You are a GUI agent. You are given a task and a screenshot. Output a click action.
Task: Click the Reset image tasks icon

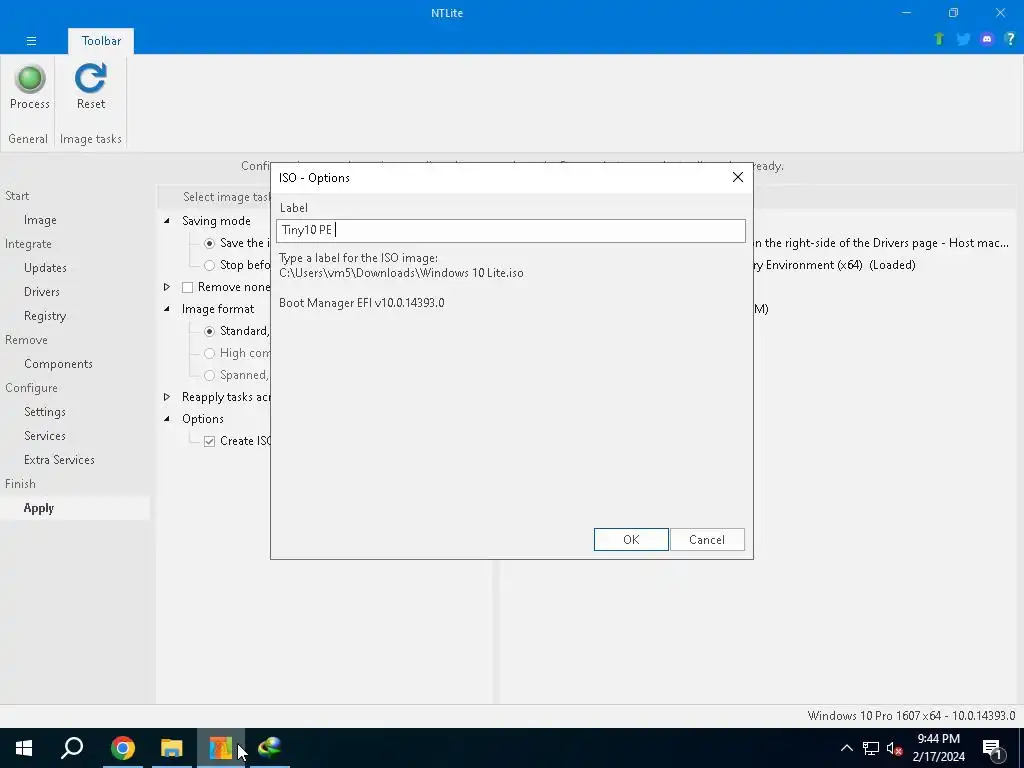click(90, 87)
